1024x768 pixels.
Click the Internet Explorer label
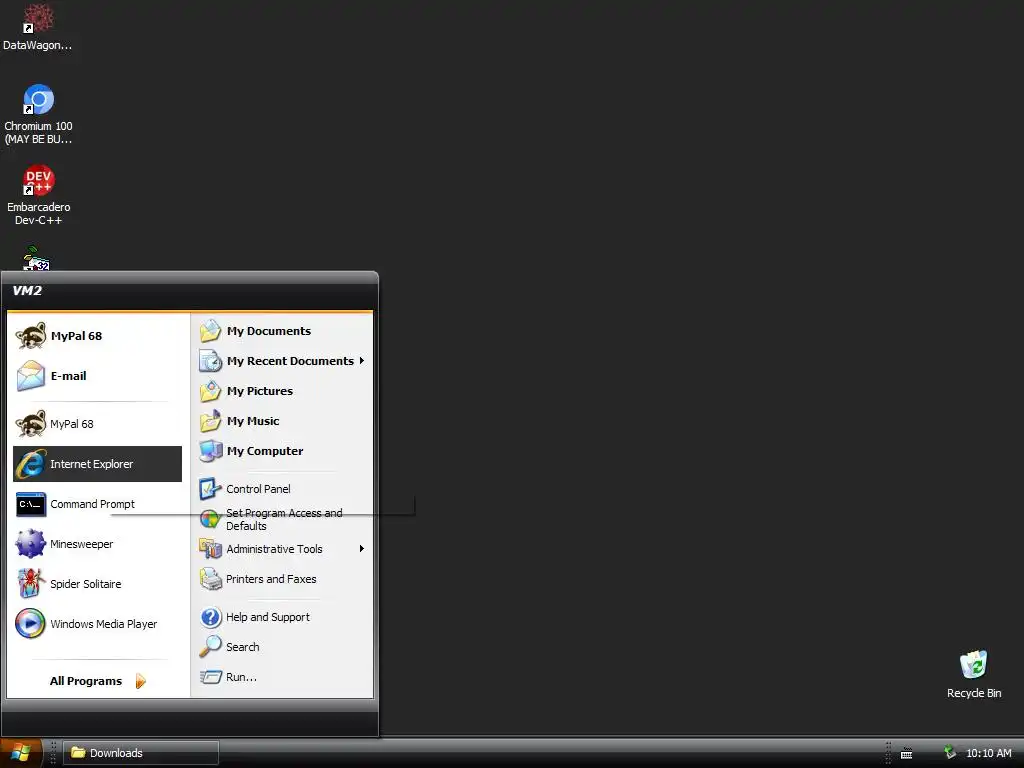click(x=91, y=464)
